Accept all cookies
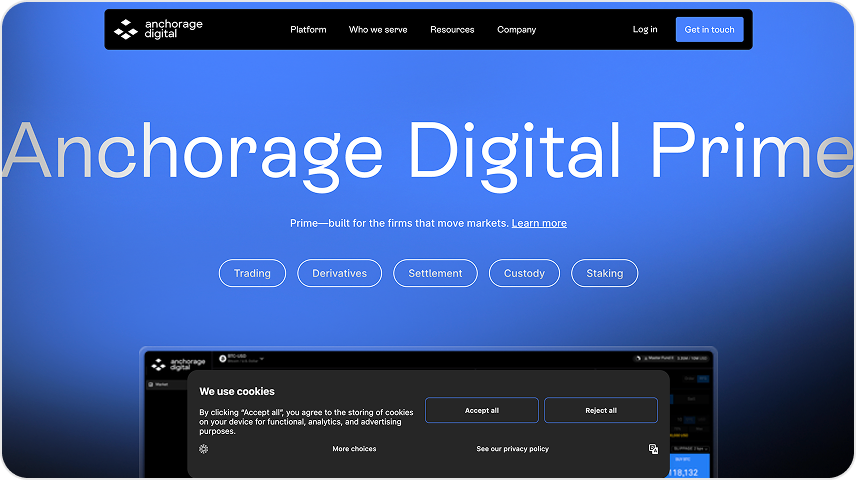This screenshot has height=480, width=856. click(x=482, y=410)
